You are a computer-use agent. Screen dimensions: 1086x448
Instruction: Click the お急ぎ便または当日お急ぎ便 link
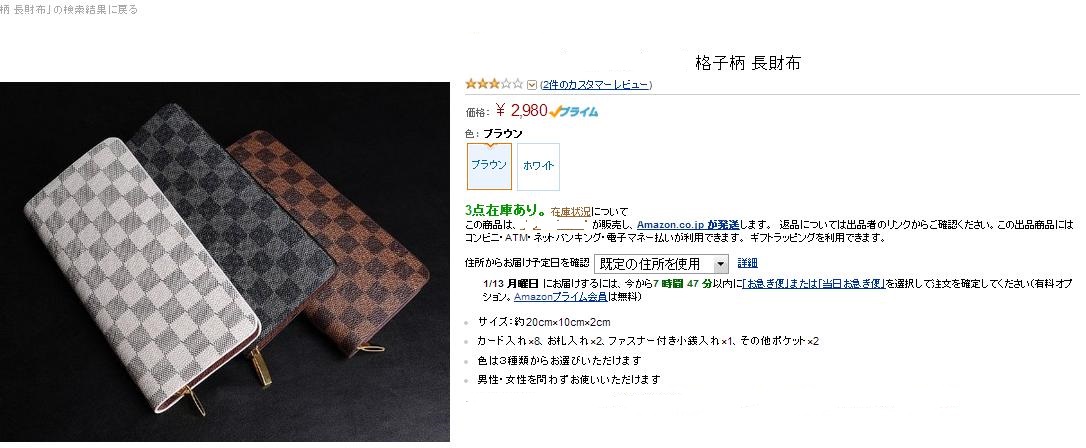(x=813, y=283)
